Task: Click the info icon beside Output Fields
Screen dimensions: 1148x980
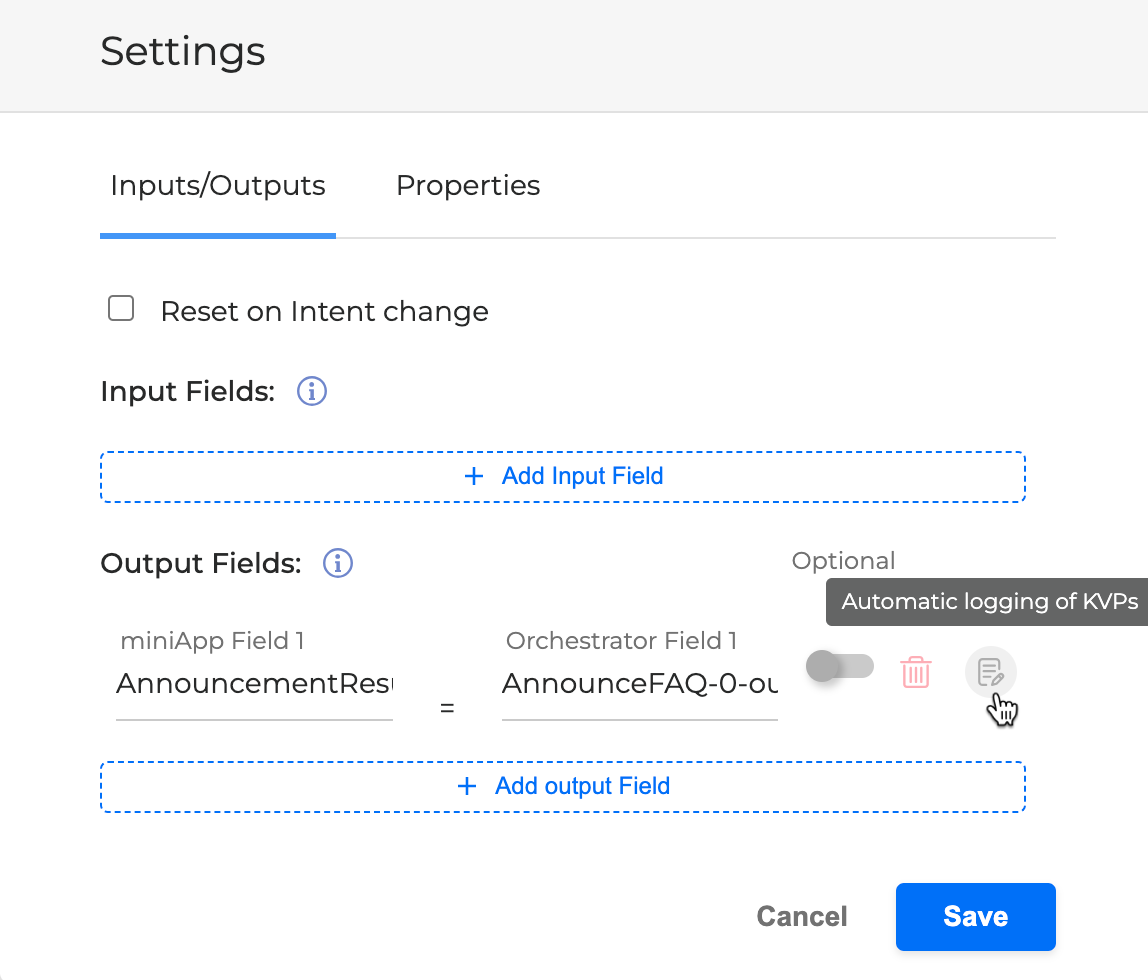Action: point(338,563)
